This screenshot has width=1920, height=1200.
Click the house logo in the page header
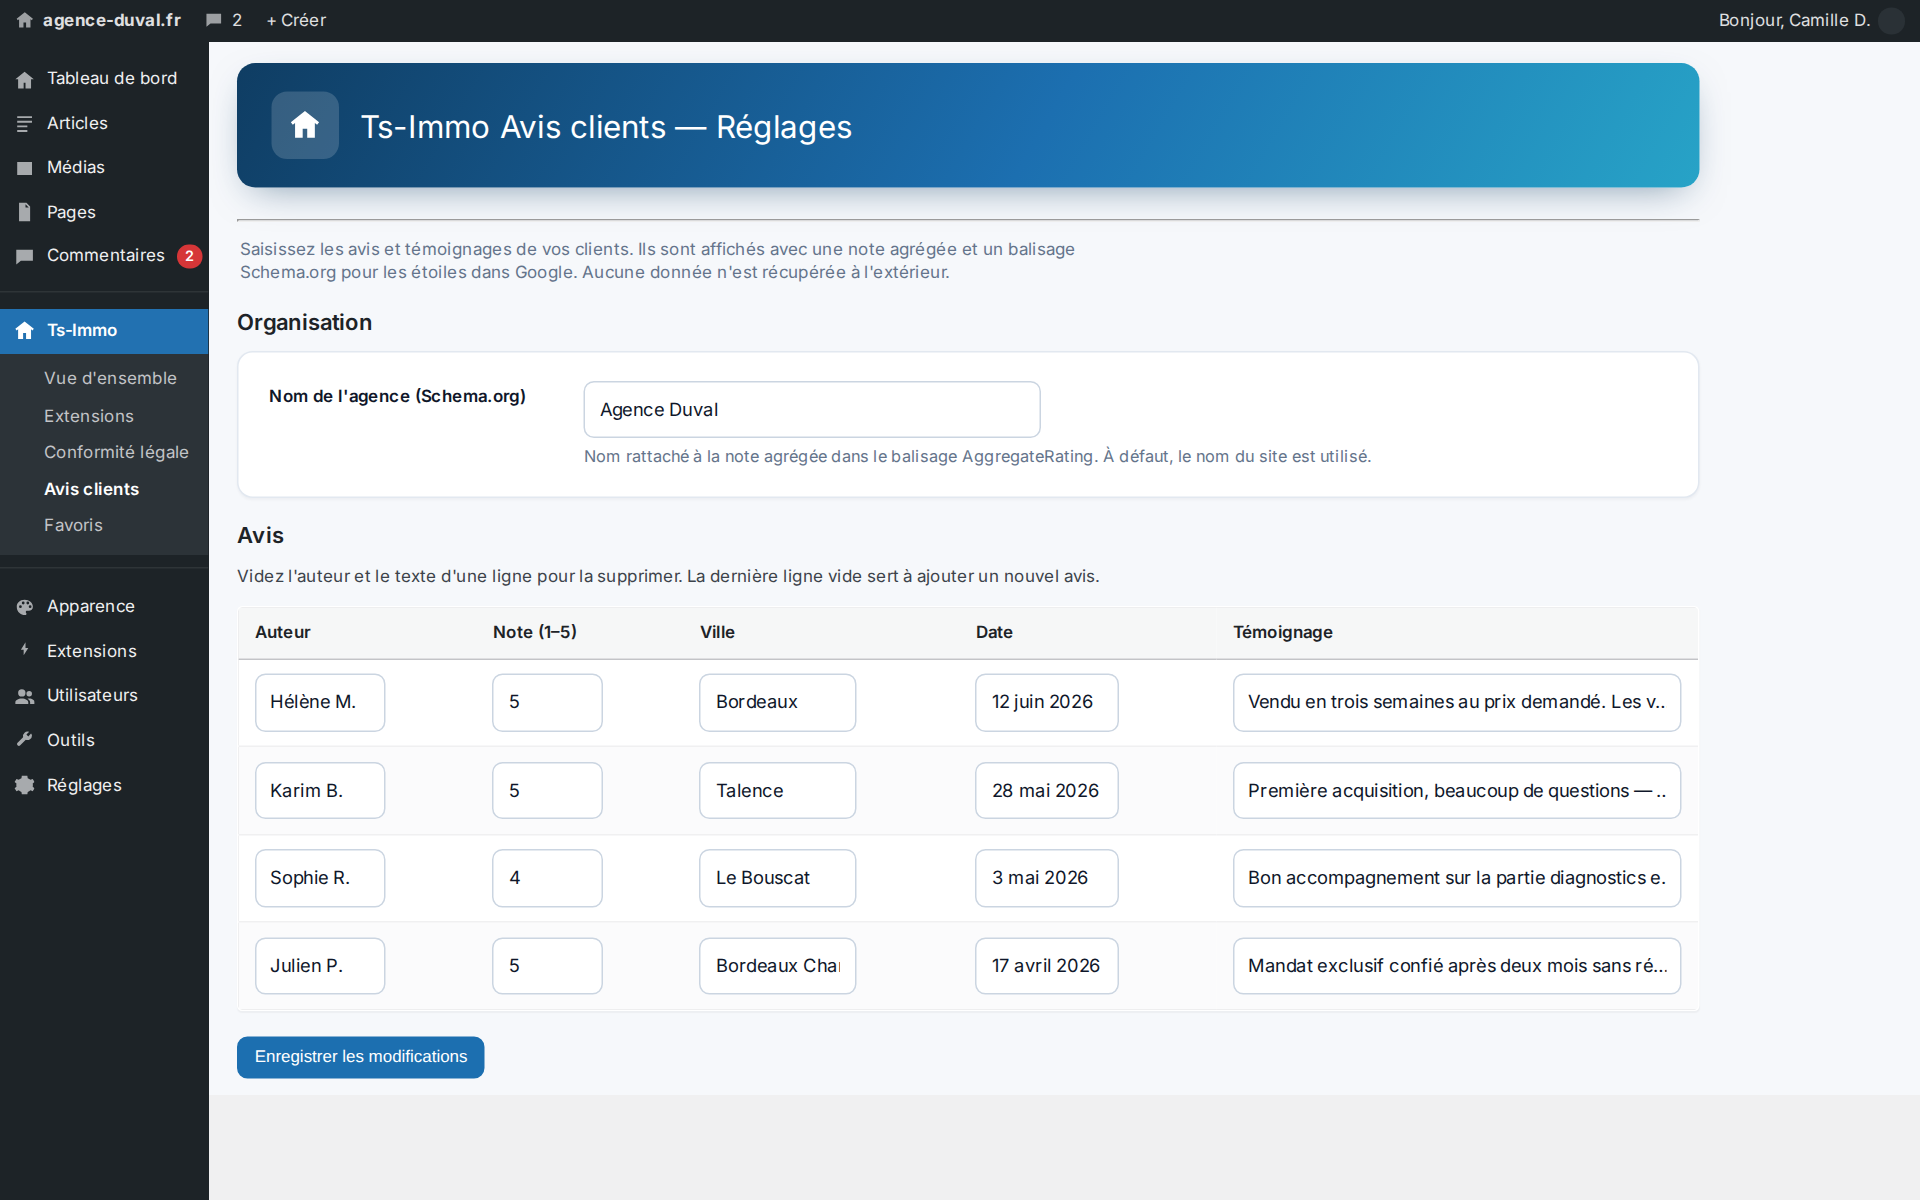click(305, 125)
